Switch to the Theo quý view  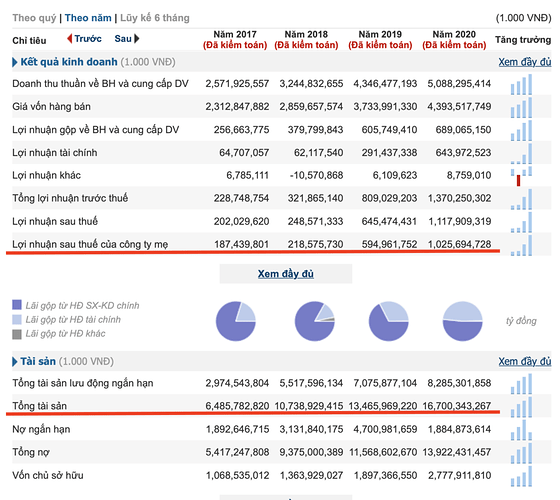click(34, 18)
